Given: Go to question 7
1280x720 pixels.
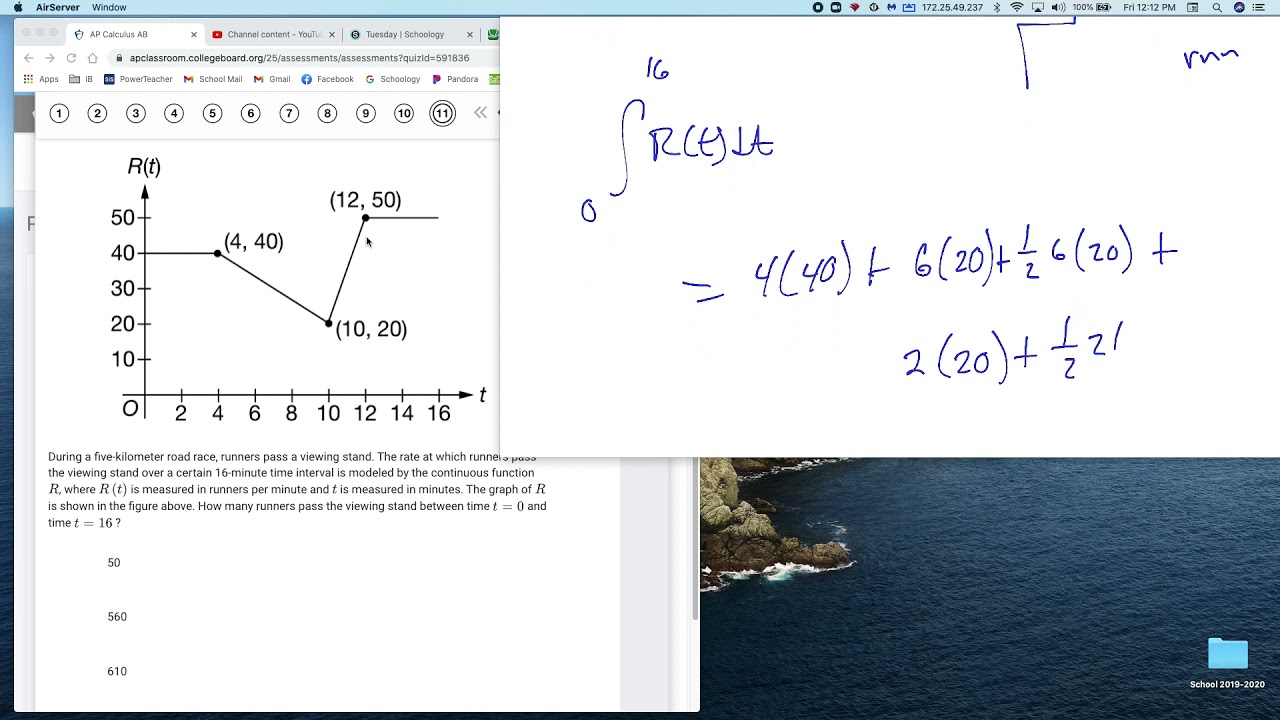Looking at the screenshot, I should pos(289,113).
